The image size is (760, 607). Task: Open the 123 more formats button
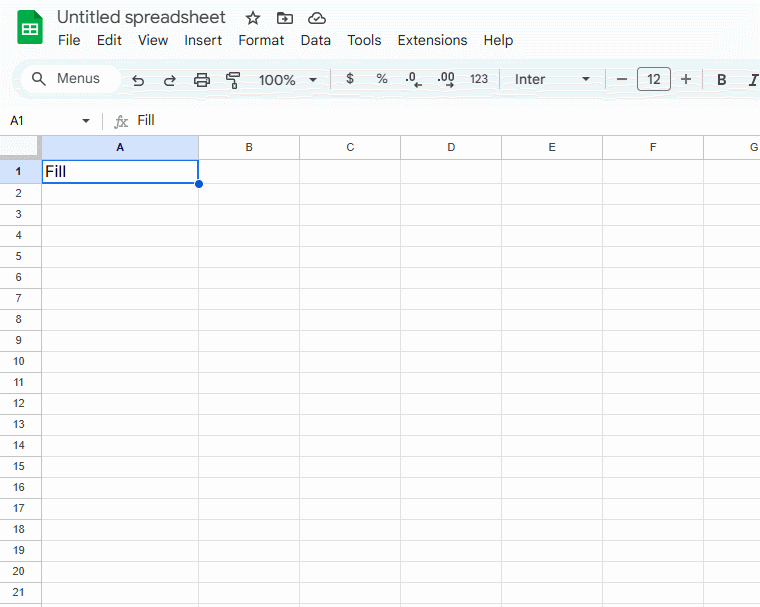[x=479, y=79]
